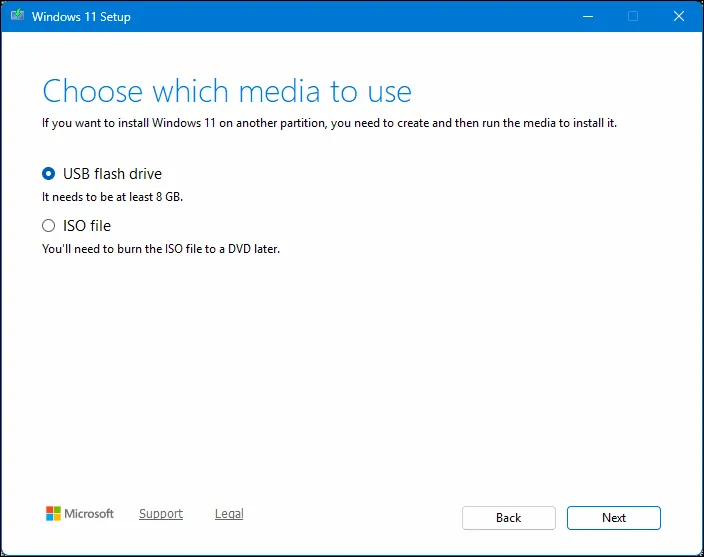Close the Windows 11 Setup window
This screenshot has height=557, width=704.
coord(678,16)
